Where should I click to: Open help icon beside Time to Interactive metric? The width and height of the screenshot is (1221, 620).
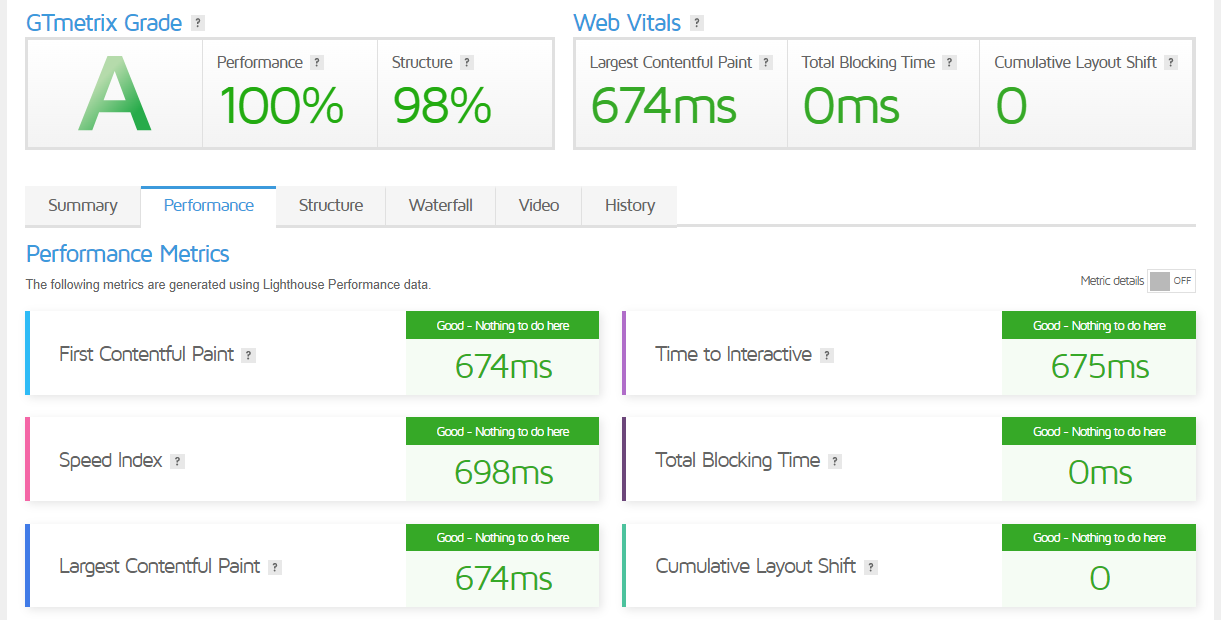(x=827, y=355)
